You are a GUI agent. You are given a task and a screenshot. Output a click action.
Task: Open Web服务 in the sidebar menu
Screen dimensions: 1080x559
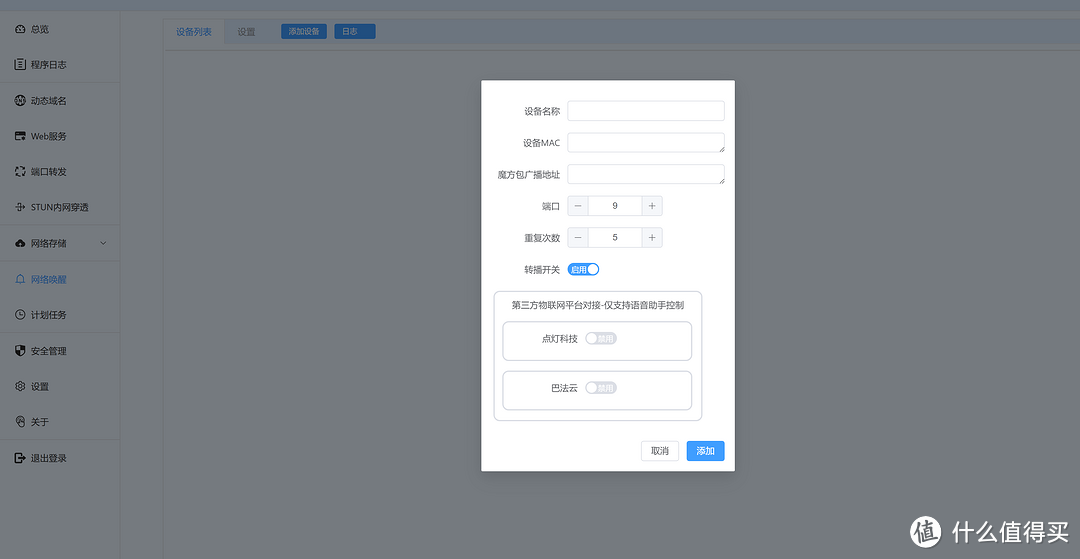(59, 136)
